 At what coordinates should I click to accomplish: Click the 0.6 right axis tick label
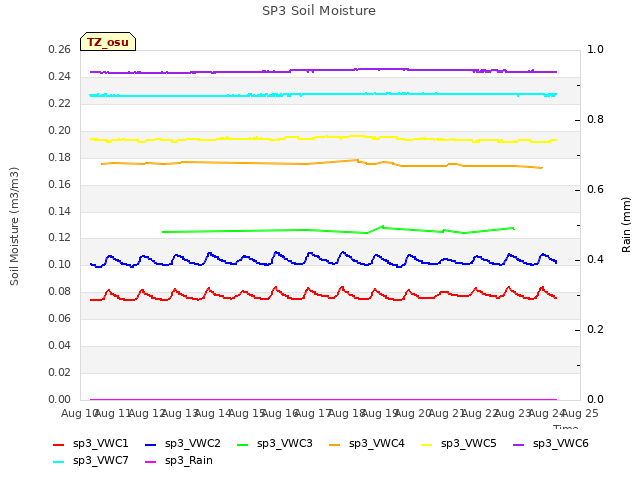pos(595,189)
